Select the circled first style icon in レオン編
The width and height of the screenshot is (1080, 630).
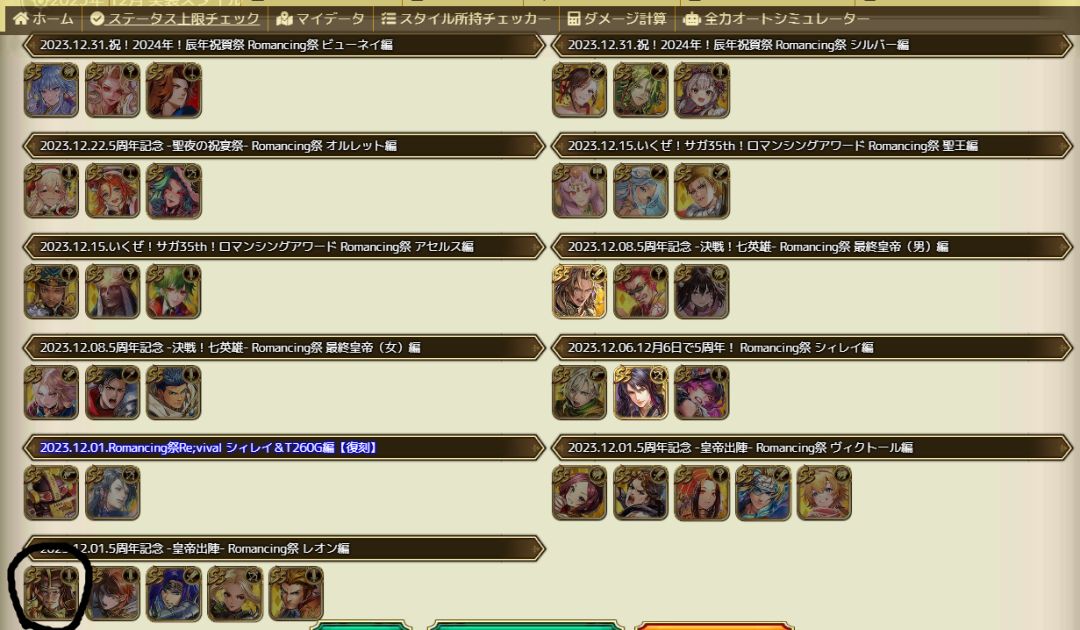52,594
